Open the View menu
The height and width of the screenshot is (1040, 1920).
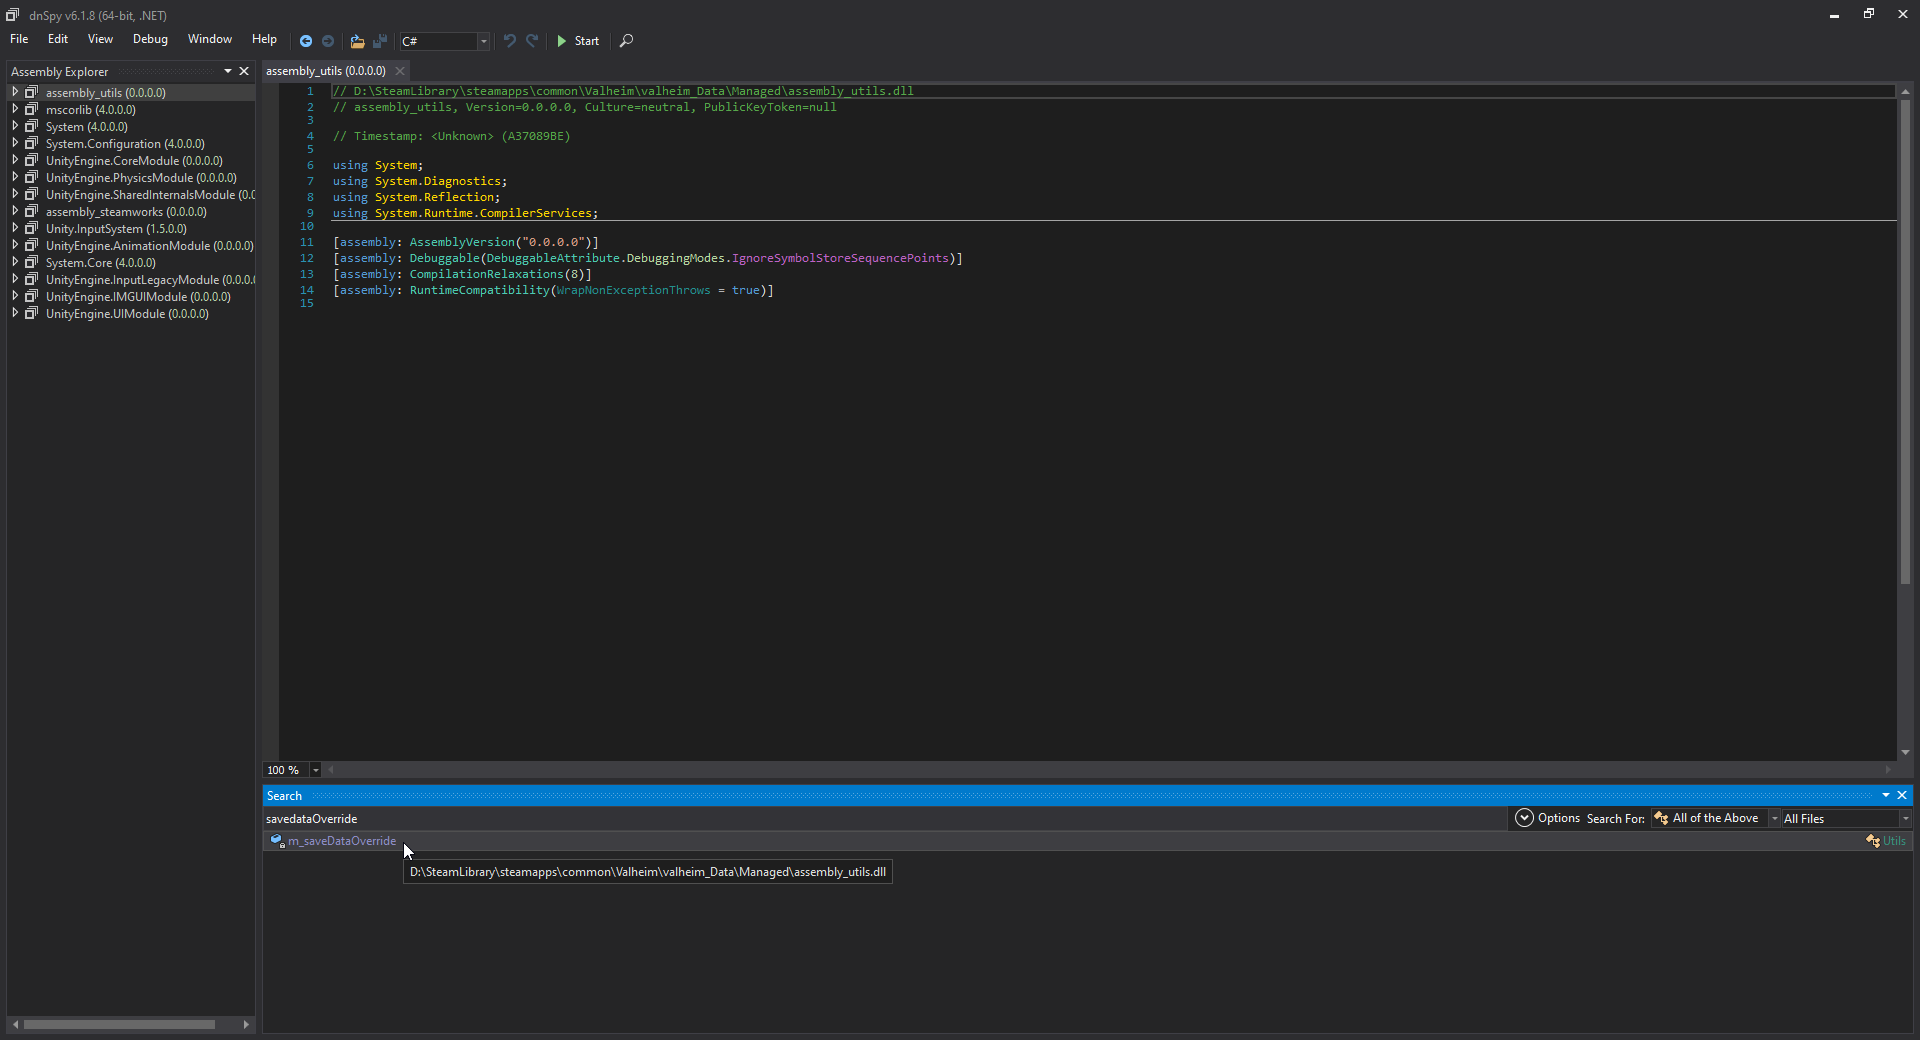click(100, 39)
